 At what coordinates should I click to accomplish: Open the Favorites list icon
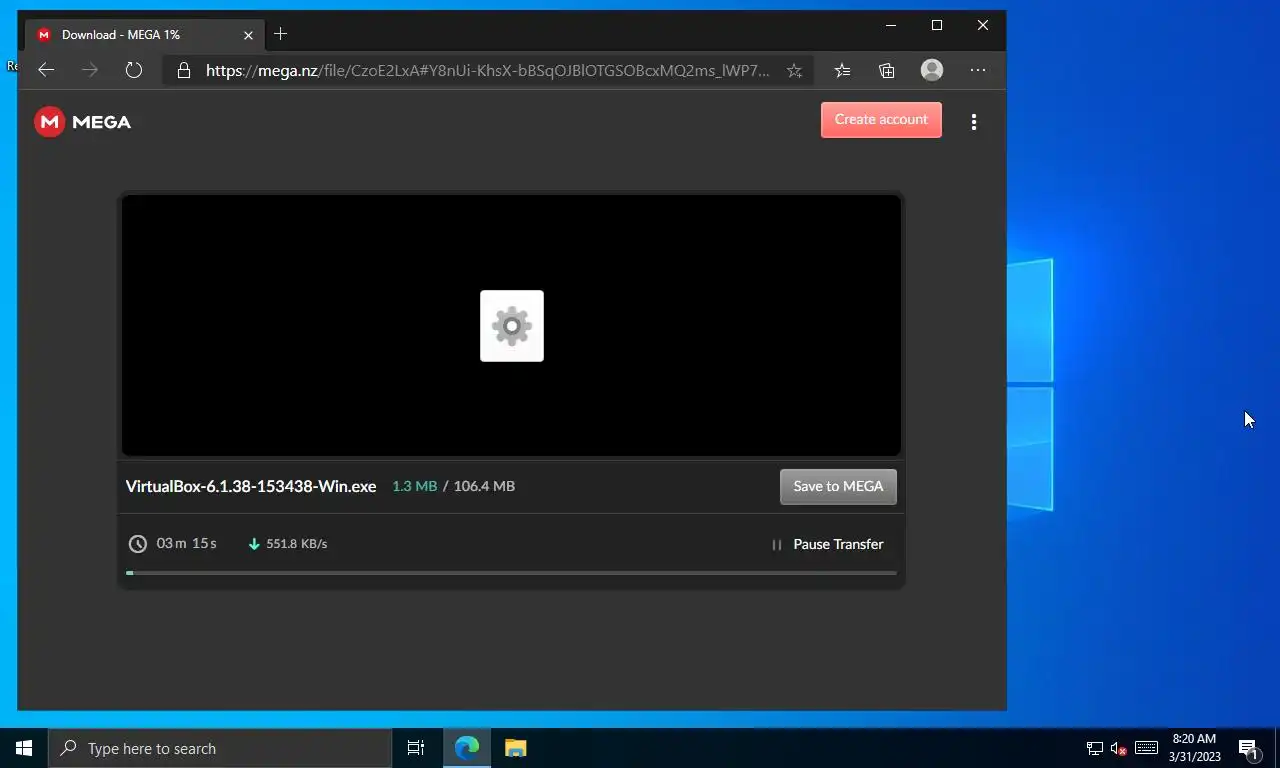(843, 70)
